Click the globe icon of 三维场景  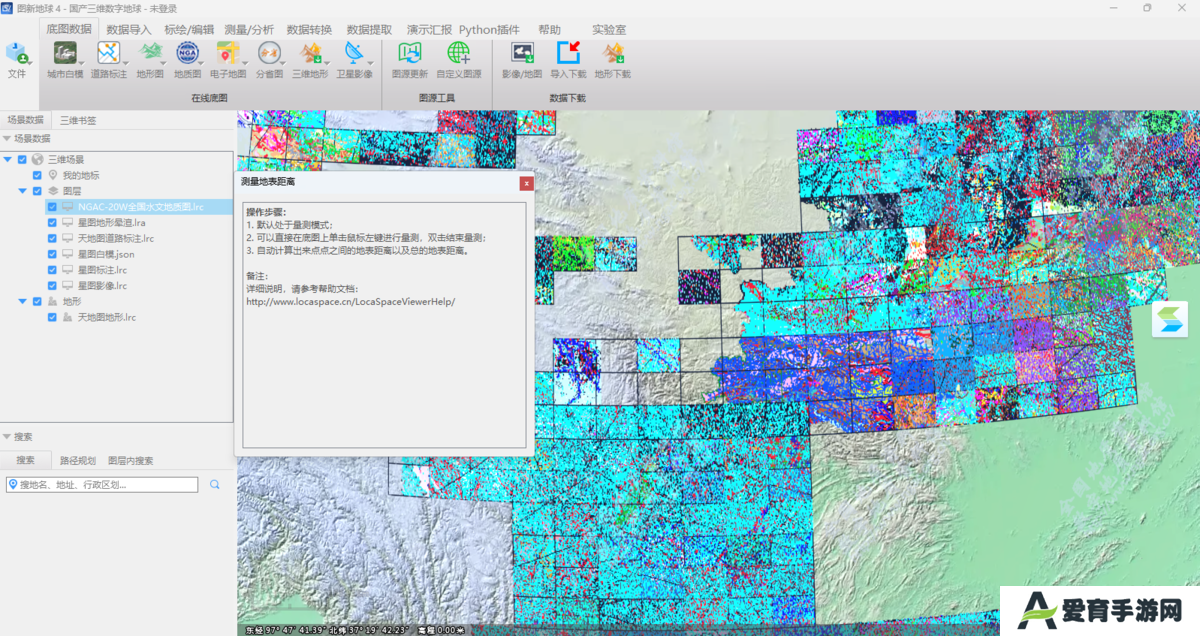(x=38, y=160)
